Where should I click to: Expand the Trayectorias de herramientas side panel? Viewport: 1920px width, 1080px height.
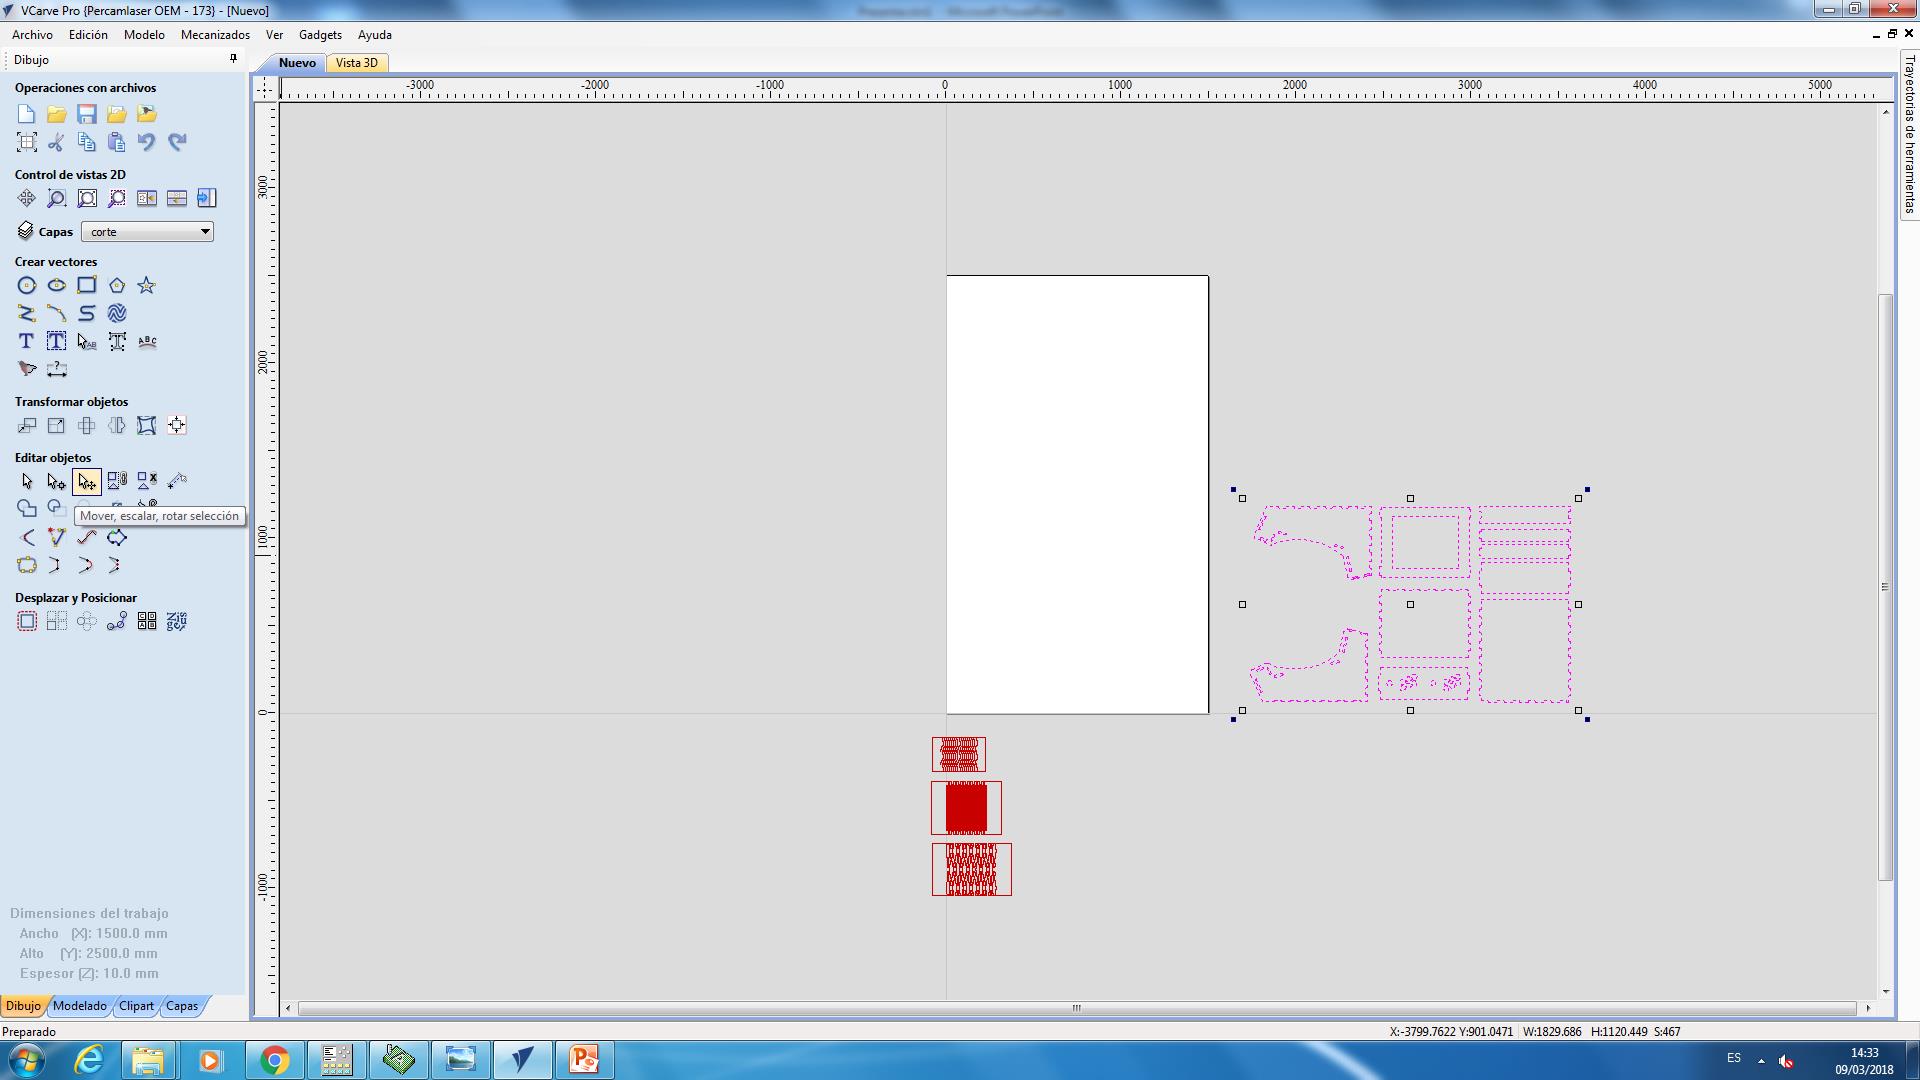coord(1909,135)
